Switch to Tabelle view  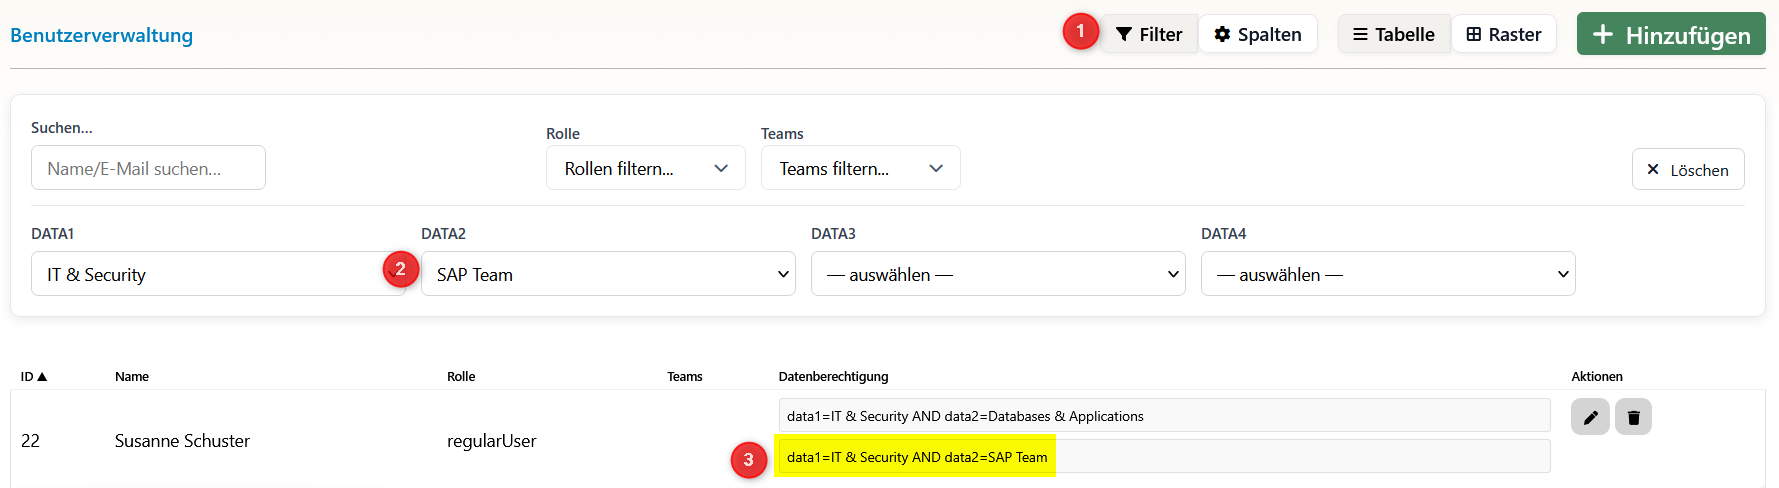pyautogui.click(x=1394, y=35)
